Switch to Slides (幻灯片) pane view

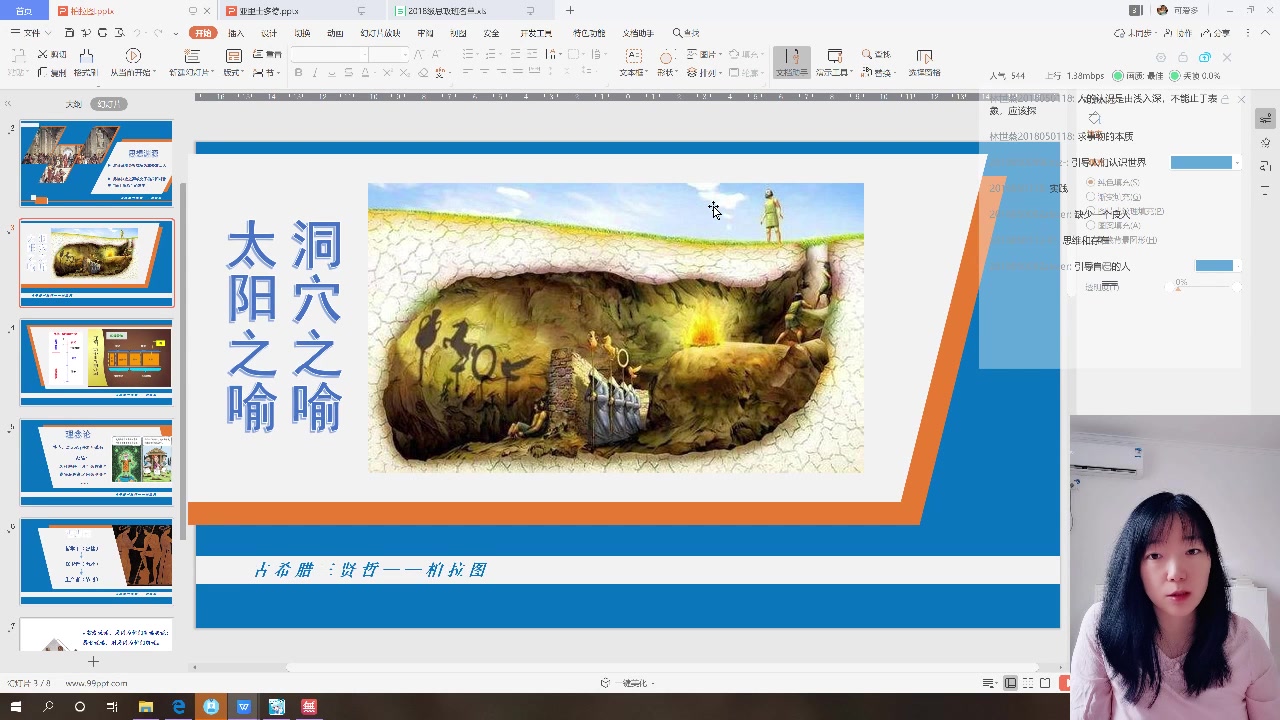click(108, 104)
